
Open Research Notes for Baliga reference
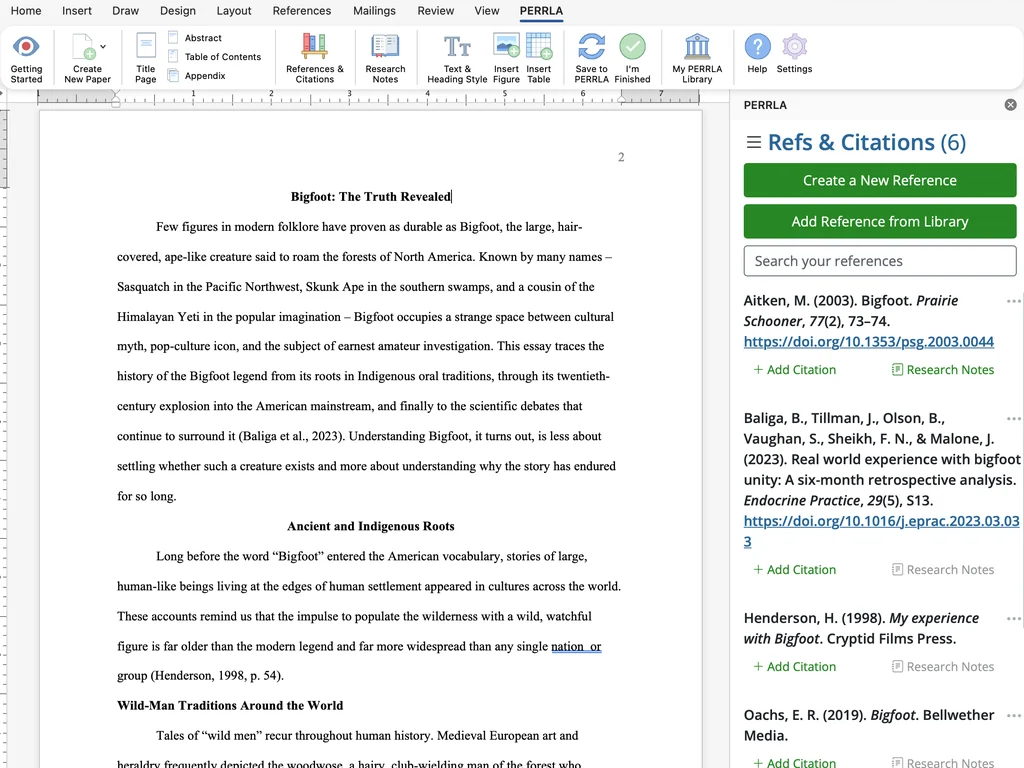pos(943,569)
